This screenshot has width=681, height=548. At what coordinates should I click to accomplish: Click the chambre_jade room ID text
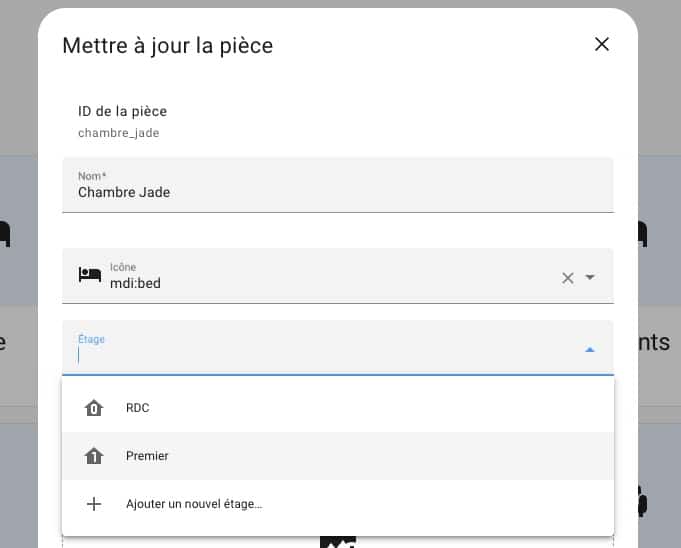pos(119,133)
